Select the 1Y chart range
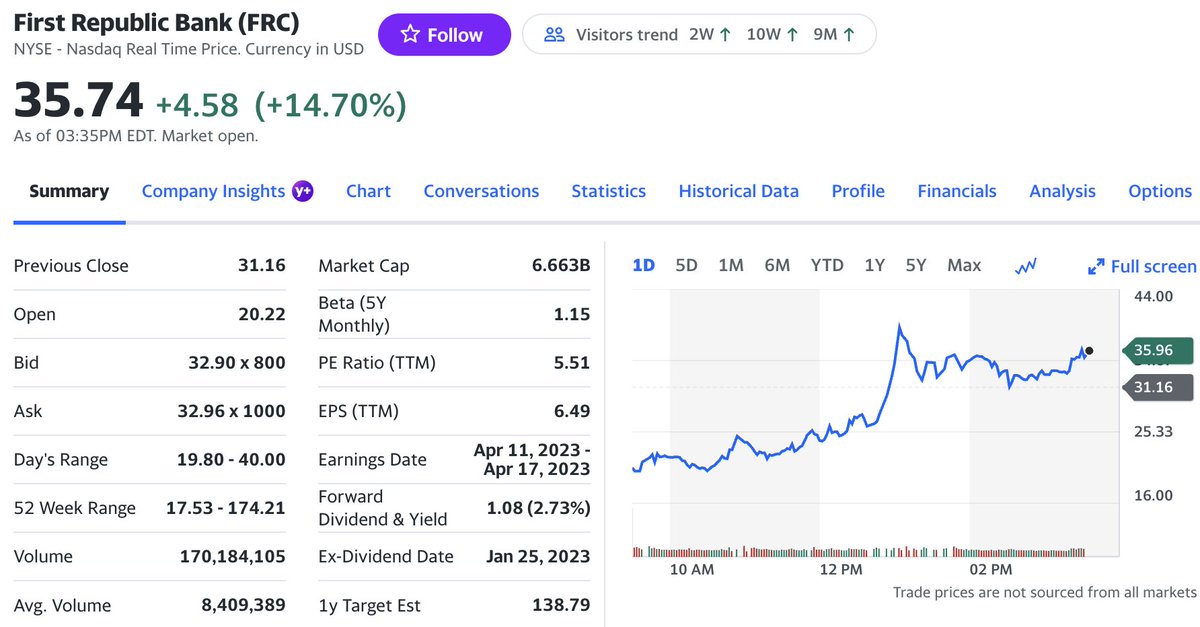 (x=875, y=265)
